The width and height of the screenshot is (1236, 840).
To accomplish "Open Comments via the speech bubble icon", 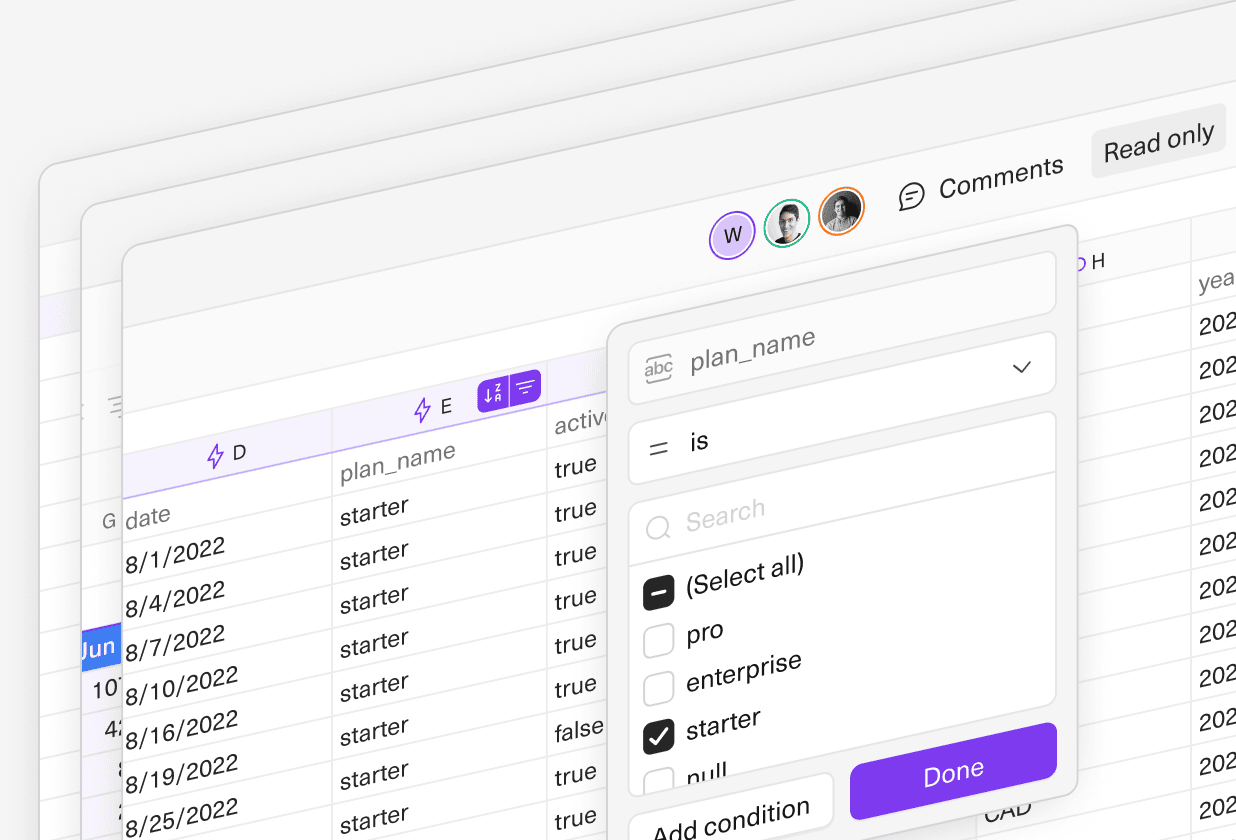I will [x=911, y=196].
